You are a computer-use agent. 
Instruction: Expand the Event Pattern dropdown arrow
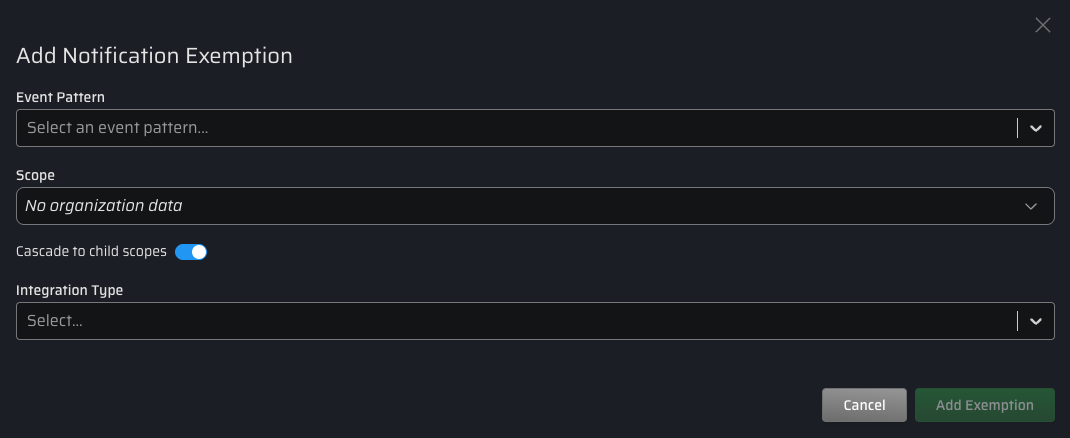click(1036, 128)
